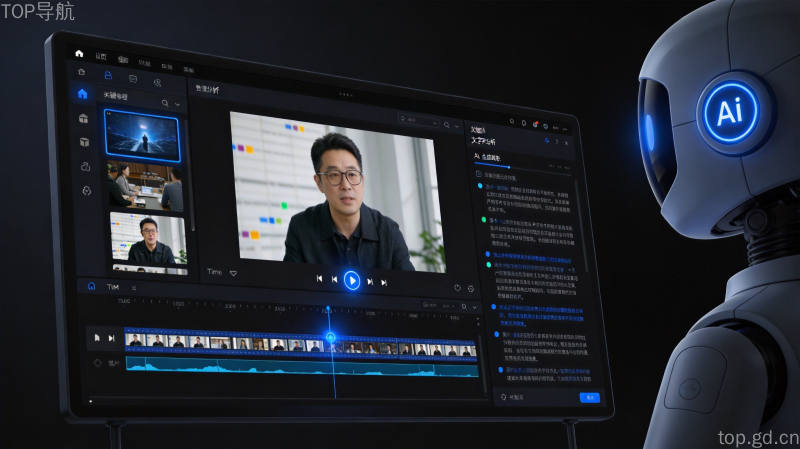
Task: Select the interview man thumbnail in the media list
Action: pos(148,238)
